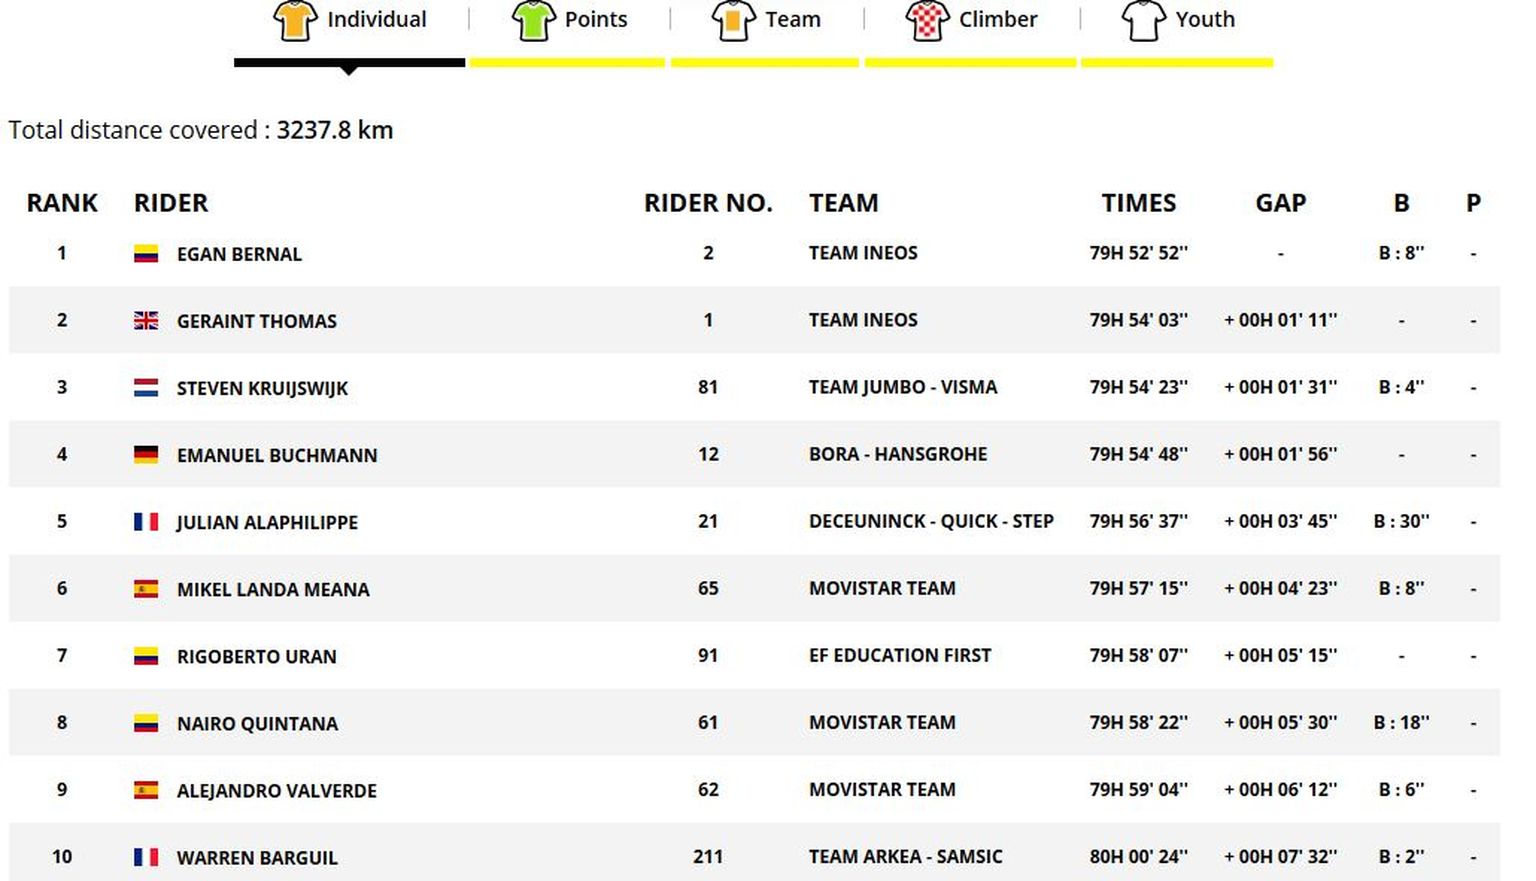Viewport: 1536px width, 881px height.
Task: Click the white Youth jersey icon
Action: 1143,20
